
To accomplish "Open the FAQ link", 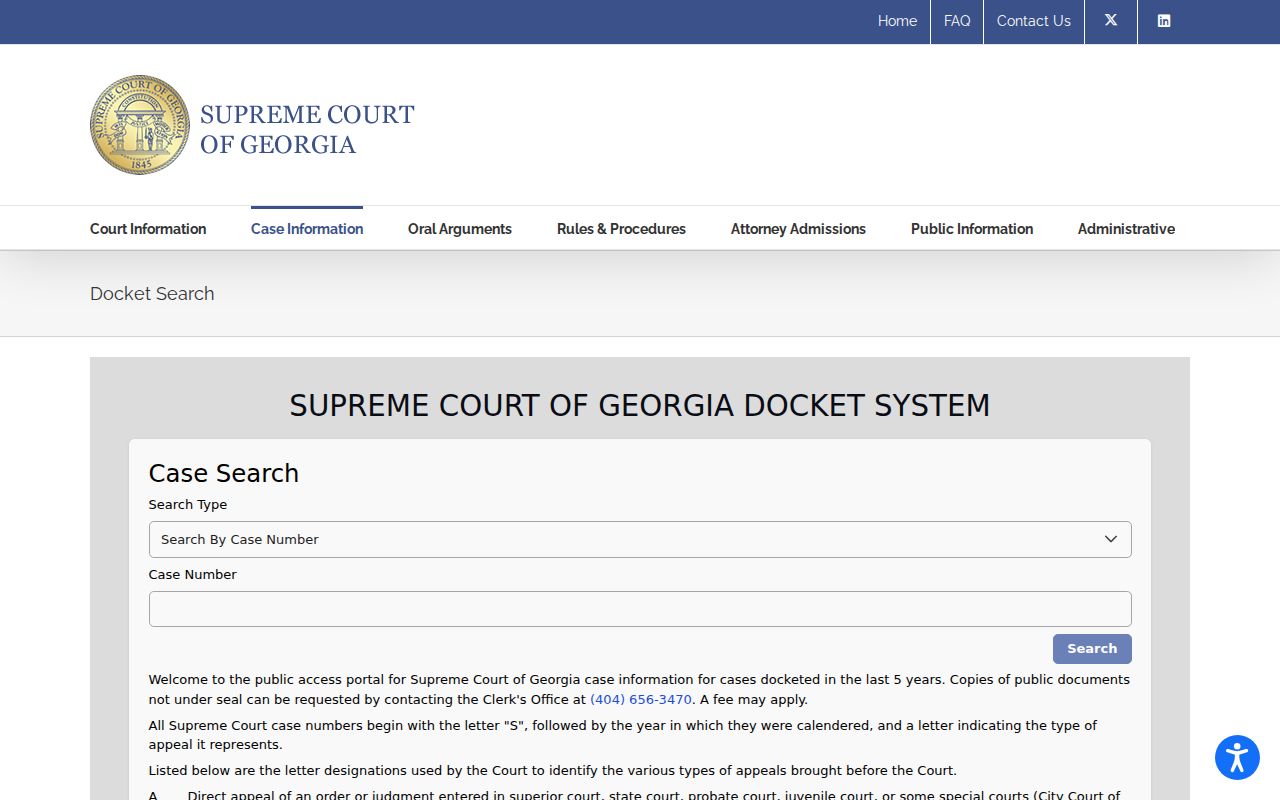I will (x=957, y=21).
